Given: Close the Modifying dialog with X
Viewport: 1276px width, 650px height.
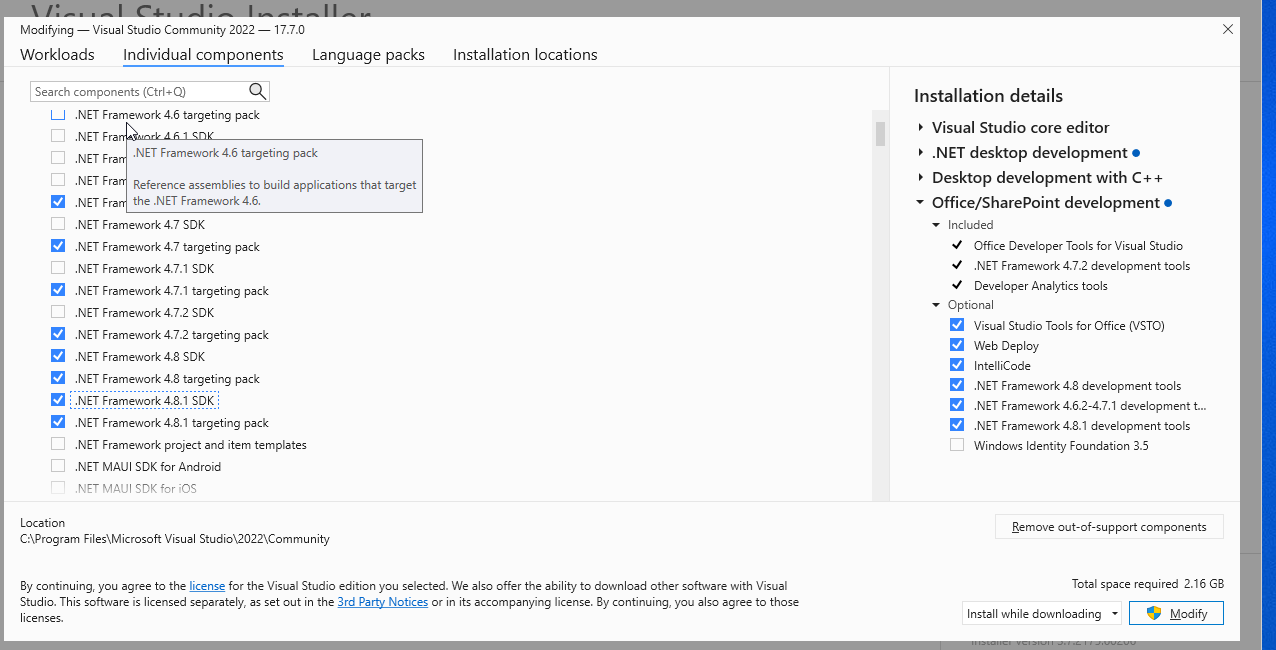Looking at the screenshot, I should pyautogui.click(x=1228, y=29).
